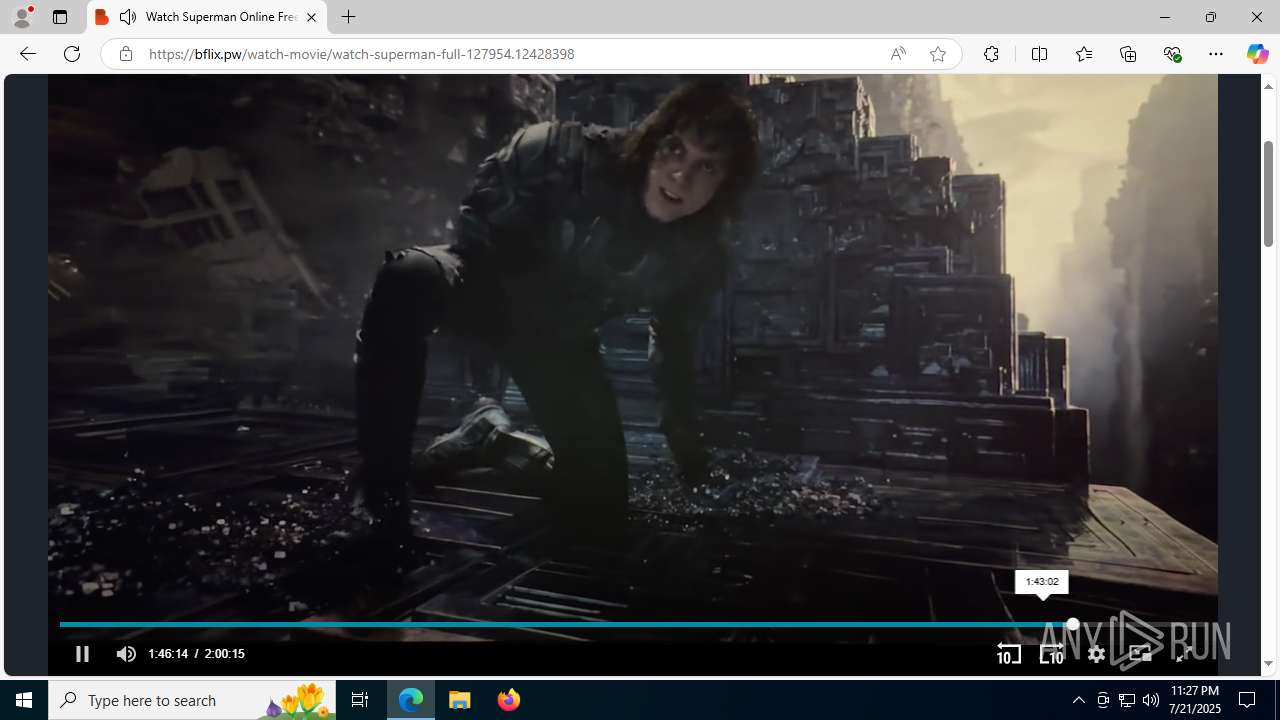Viewport: 1280px width, 720px height.
Task: Open video player settings gear
Action: (x=1096, y=654)
